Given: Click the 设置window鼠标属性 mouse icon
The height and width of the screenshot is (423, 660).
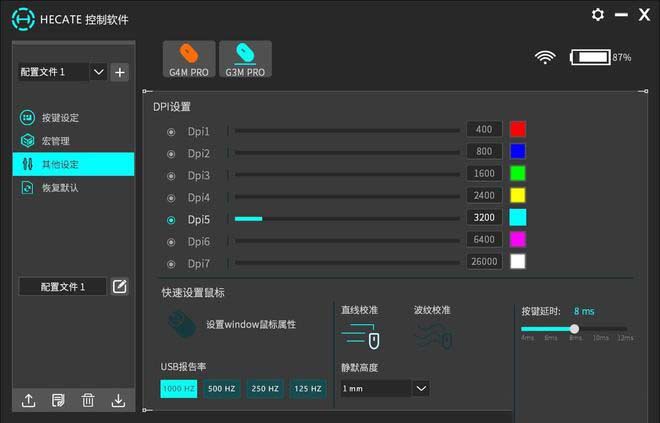Looking at the screenshot, I should (x=181, y=324).
